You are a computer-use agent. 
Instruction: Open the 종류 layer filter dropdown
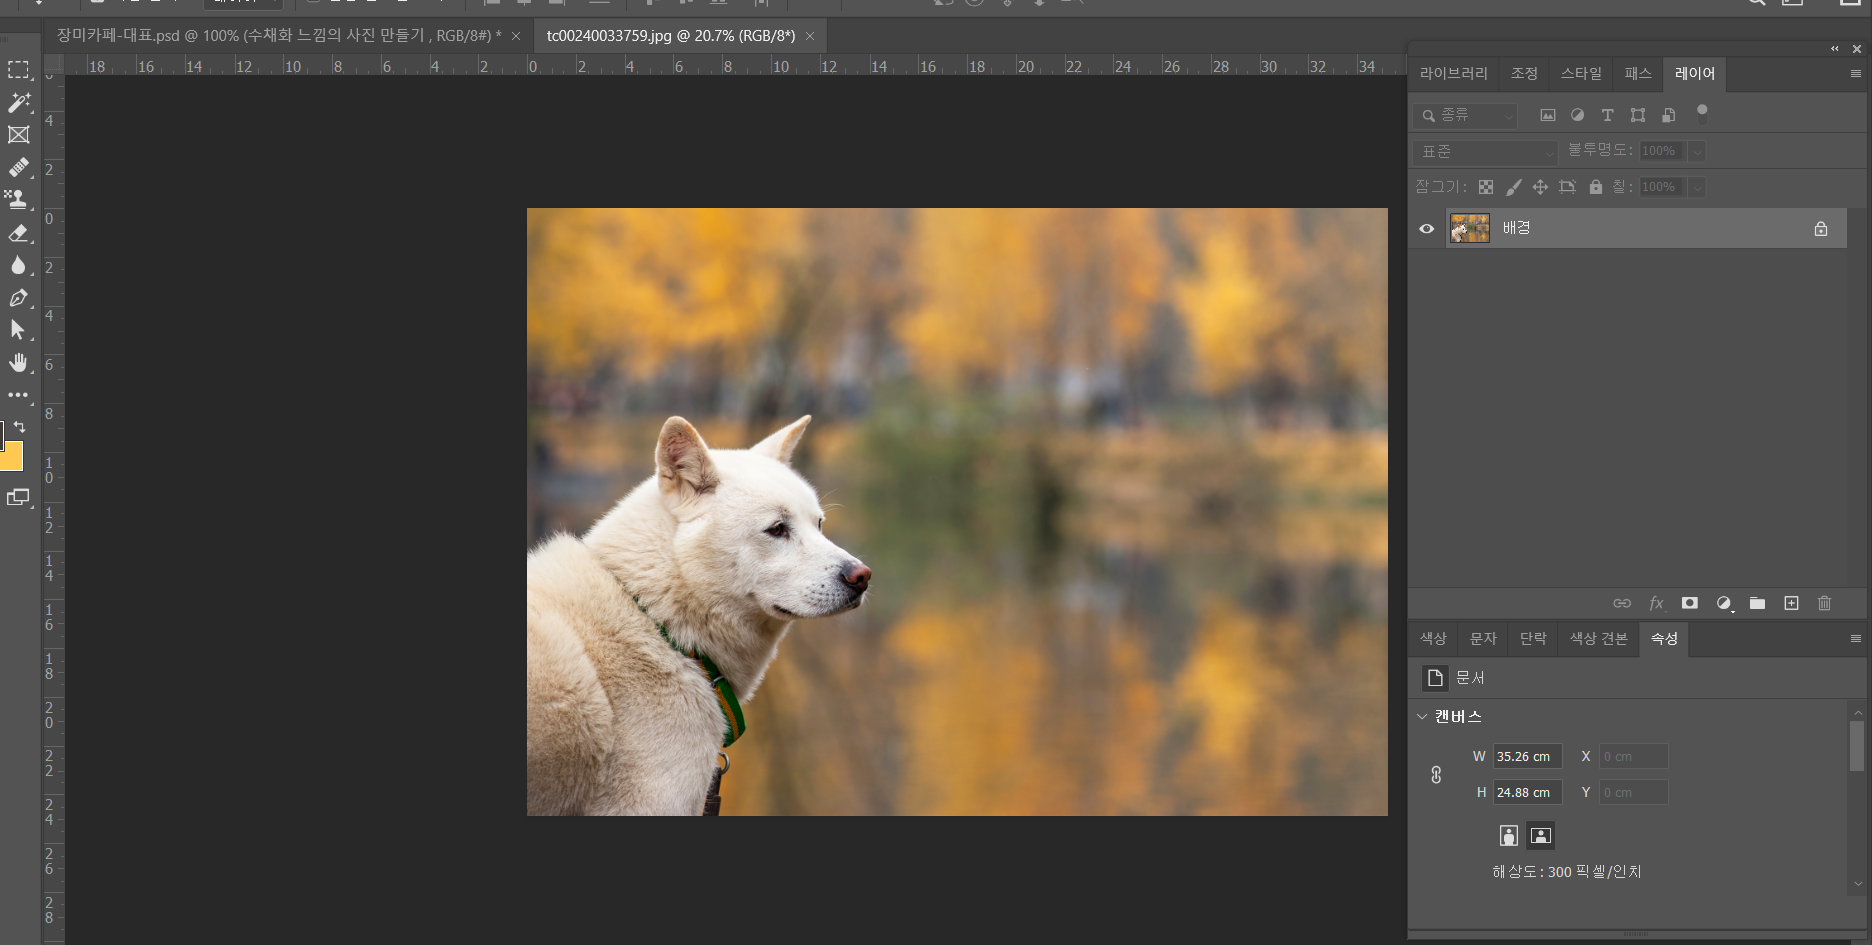point(1466,116)
